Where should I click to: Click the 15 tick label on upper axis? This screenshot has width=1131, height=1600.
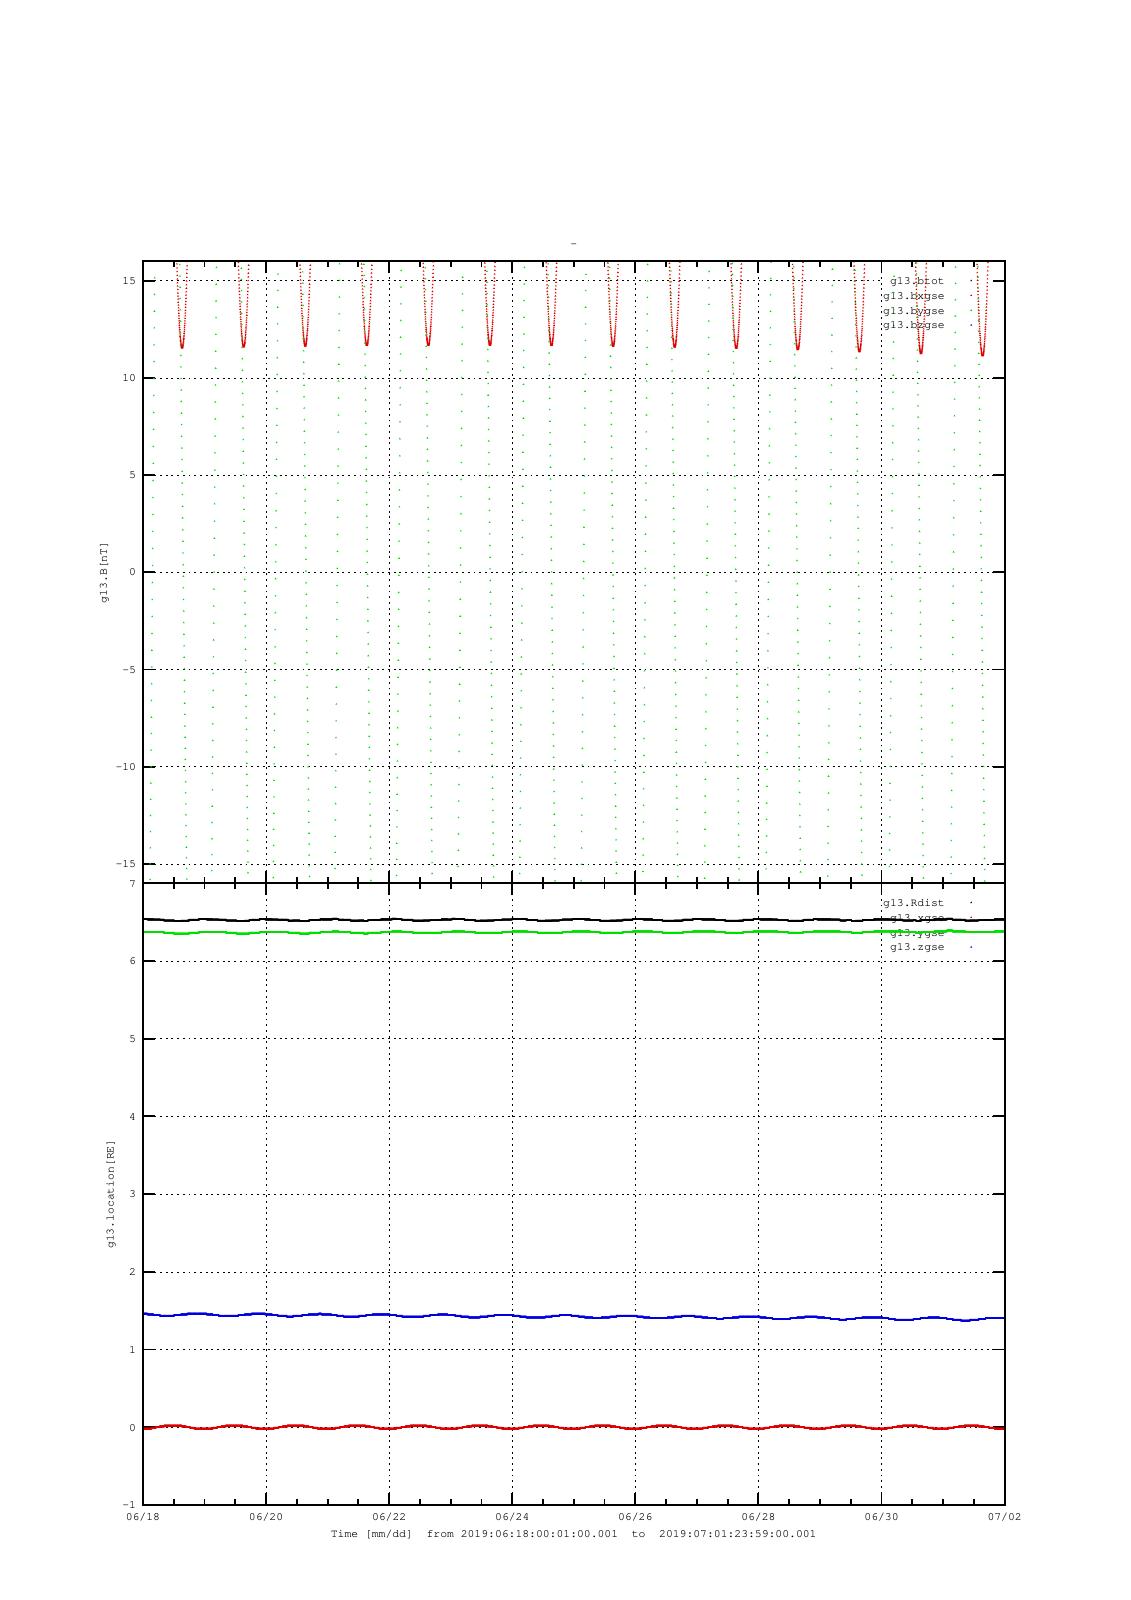130,281
